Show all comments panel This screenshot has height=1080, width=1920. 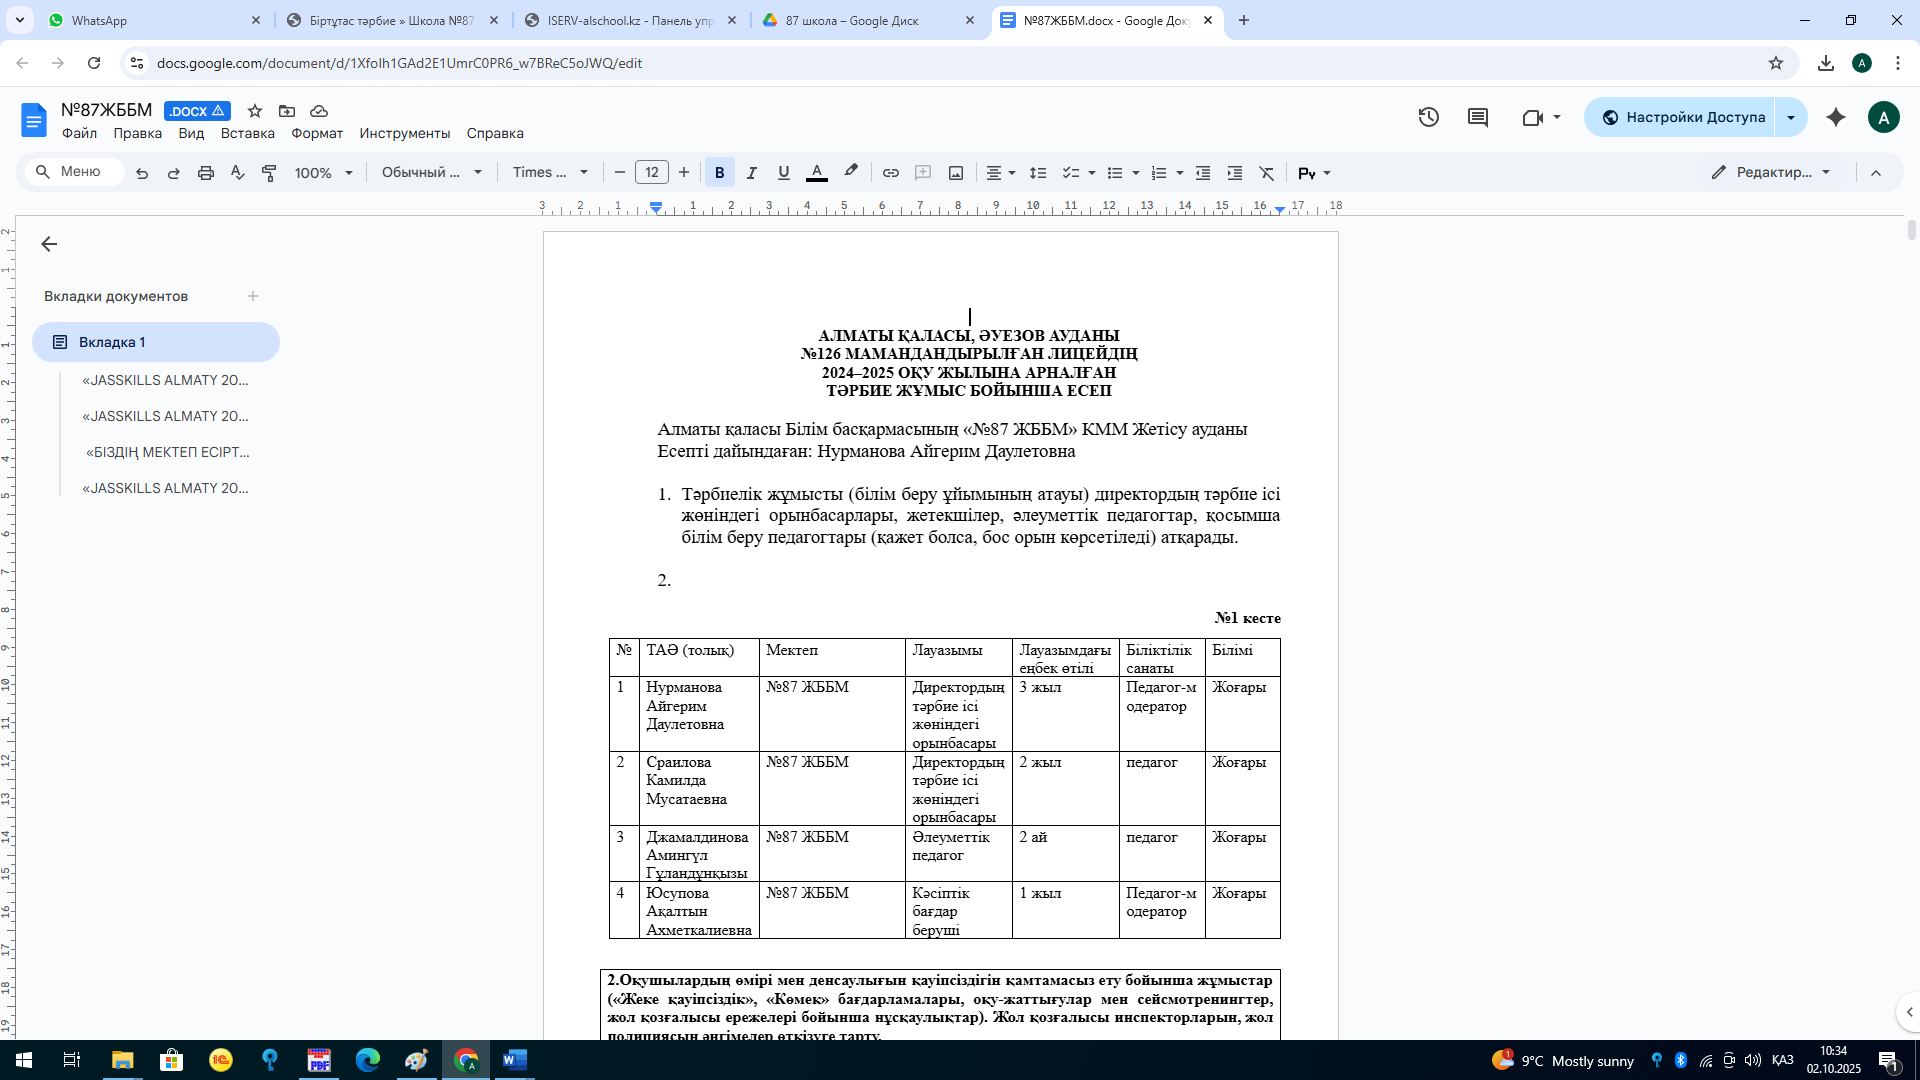point(1478,117)
